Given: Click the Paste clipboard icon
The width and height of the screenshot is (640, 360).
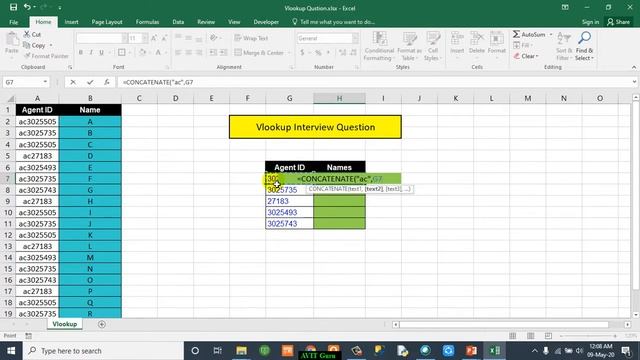Looking at the screenshot, I should click(x=12, y=40).
